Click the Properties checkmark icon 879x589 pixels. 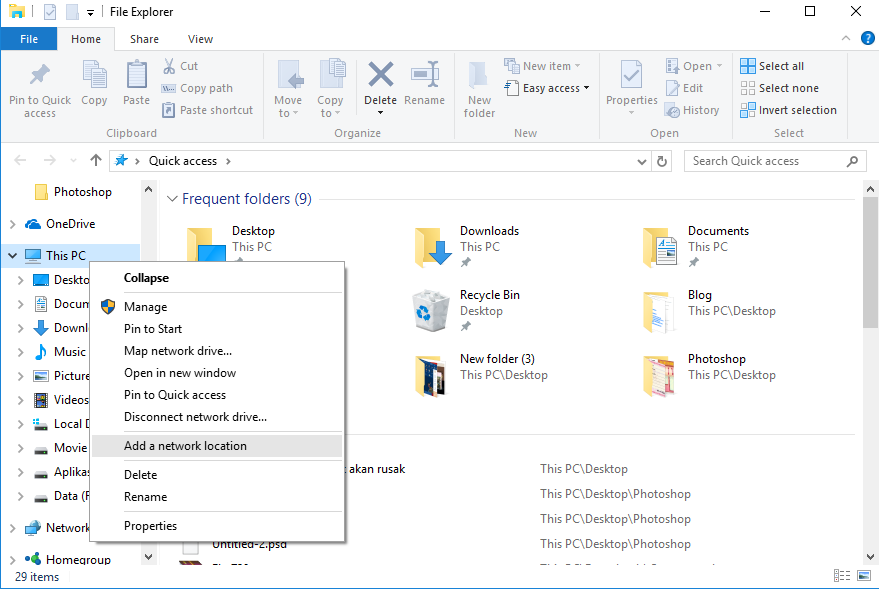631,75
